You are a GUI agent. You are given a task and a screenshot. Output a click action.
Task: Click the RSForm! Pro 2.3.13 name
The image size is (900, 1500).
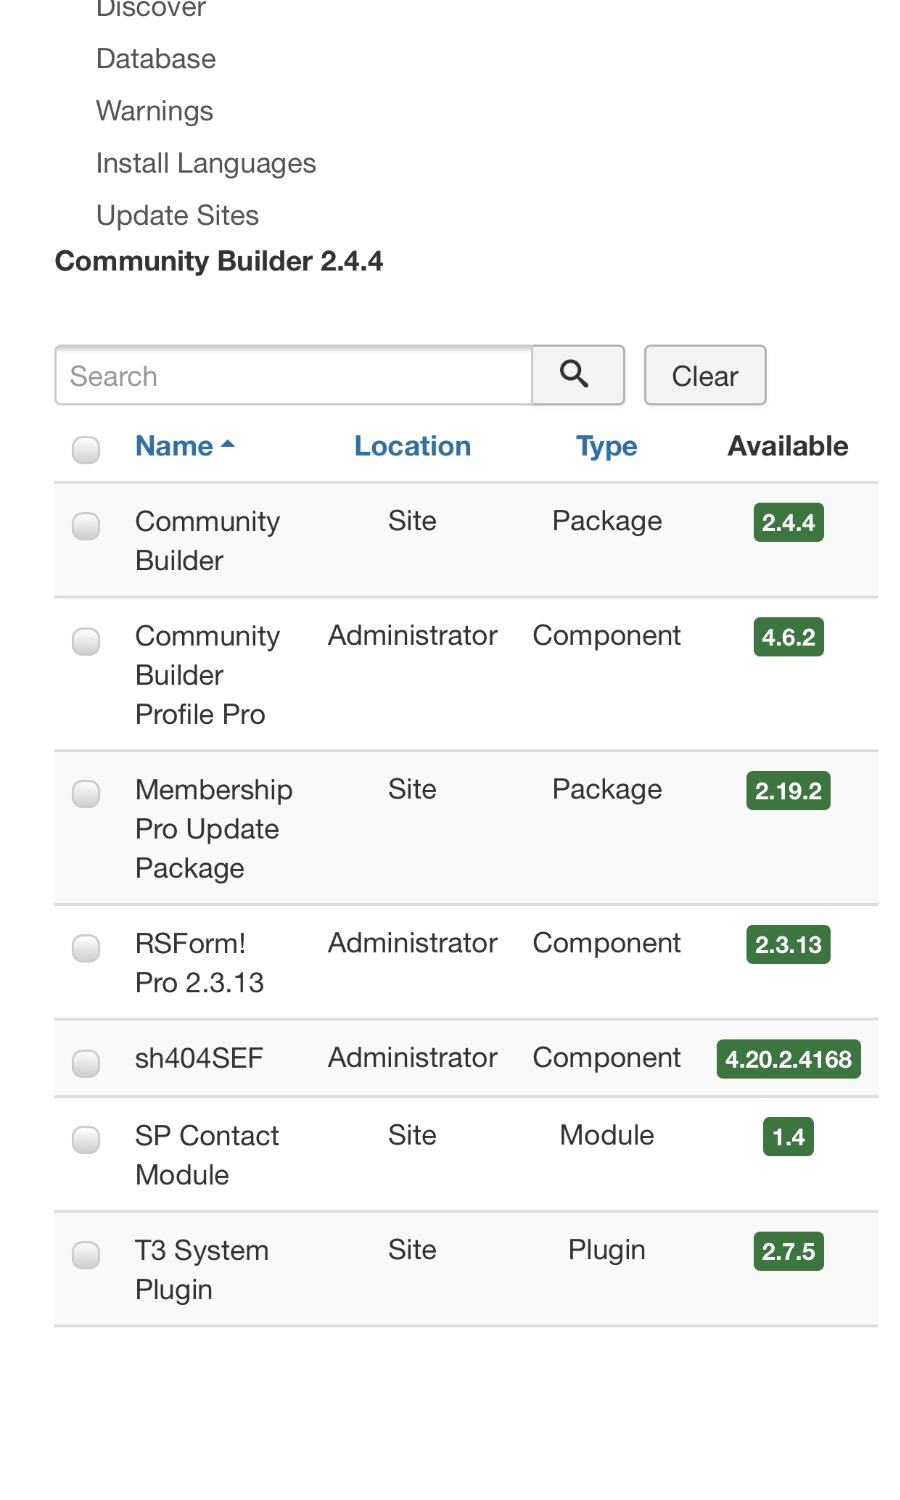click(200, 963)
